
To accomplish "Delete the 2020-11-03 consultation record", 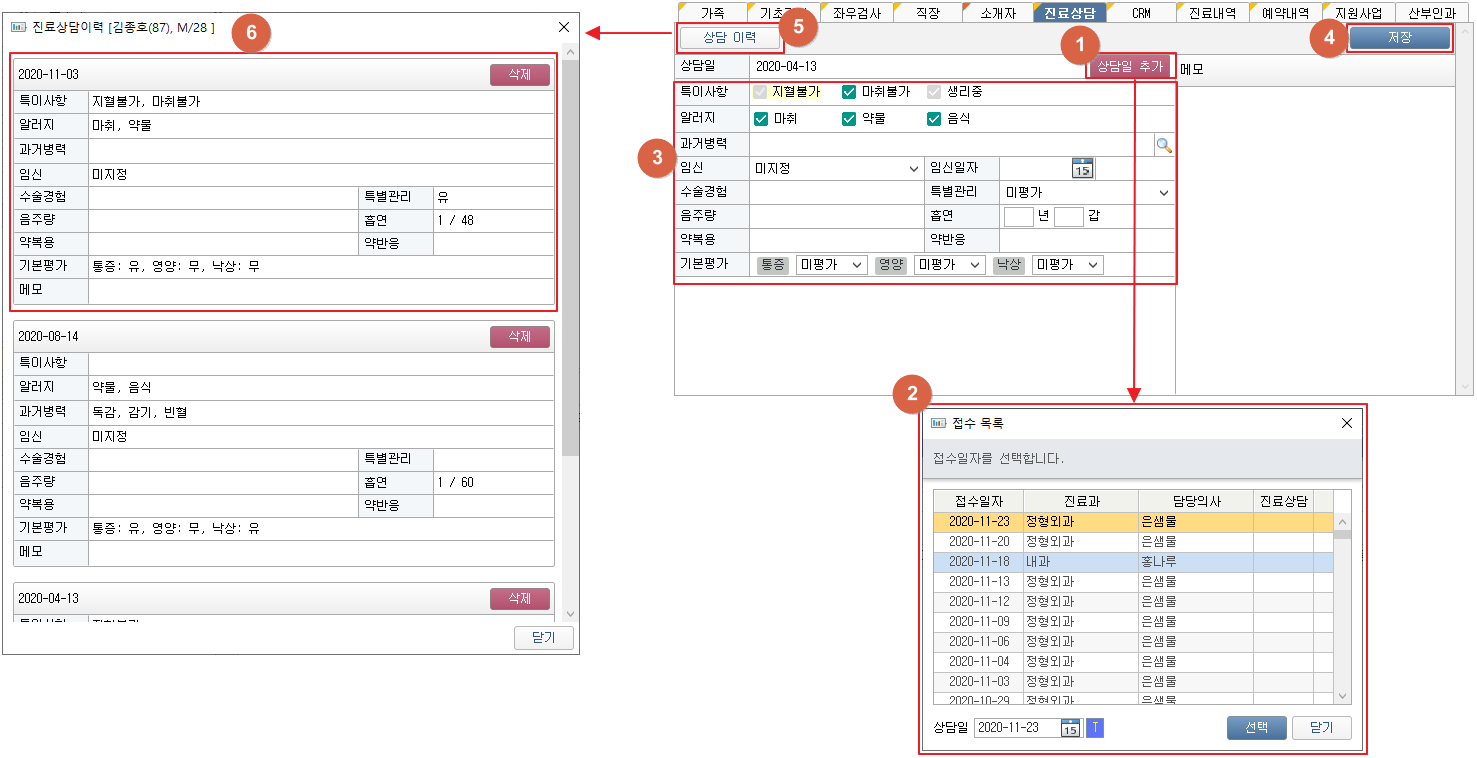I will [519, 75].
